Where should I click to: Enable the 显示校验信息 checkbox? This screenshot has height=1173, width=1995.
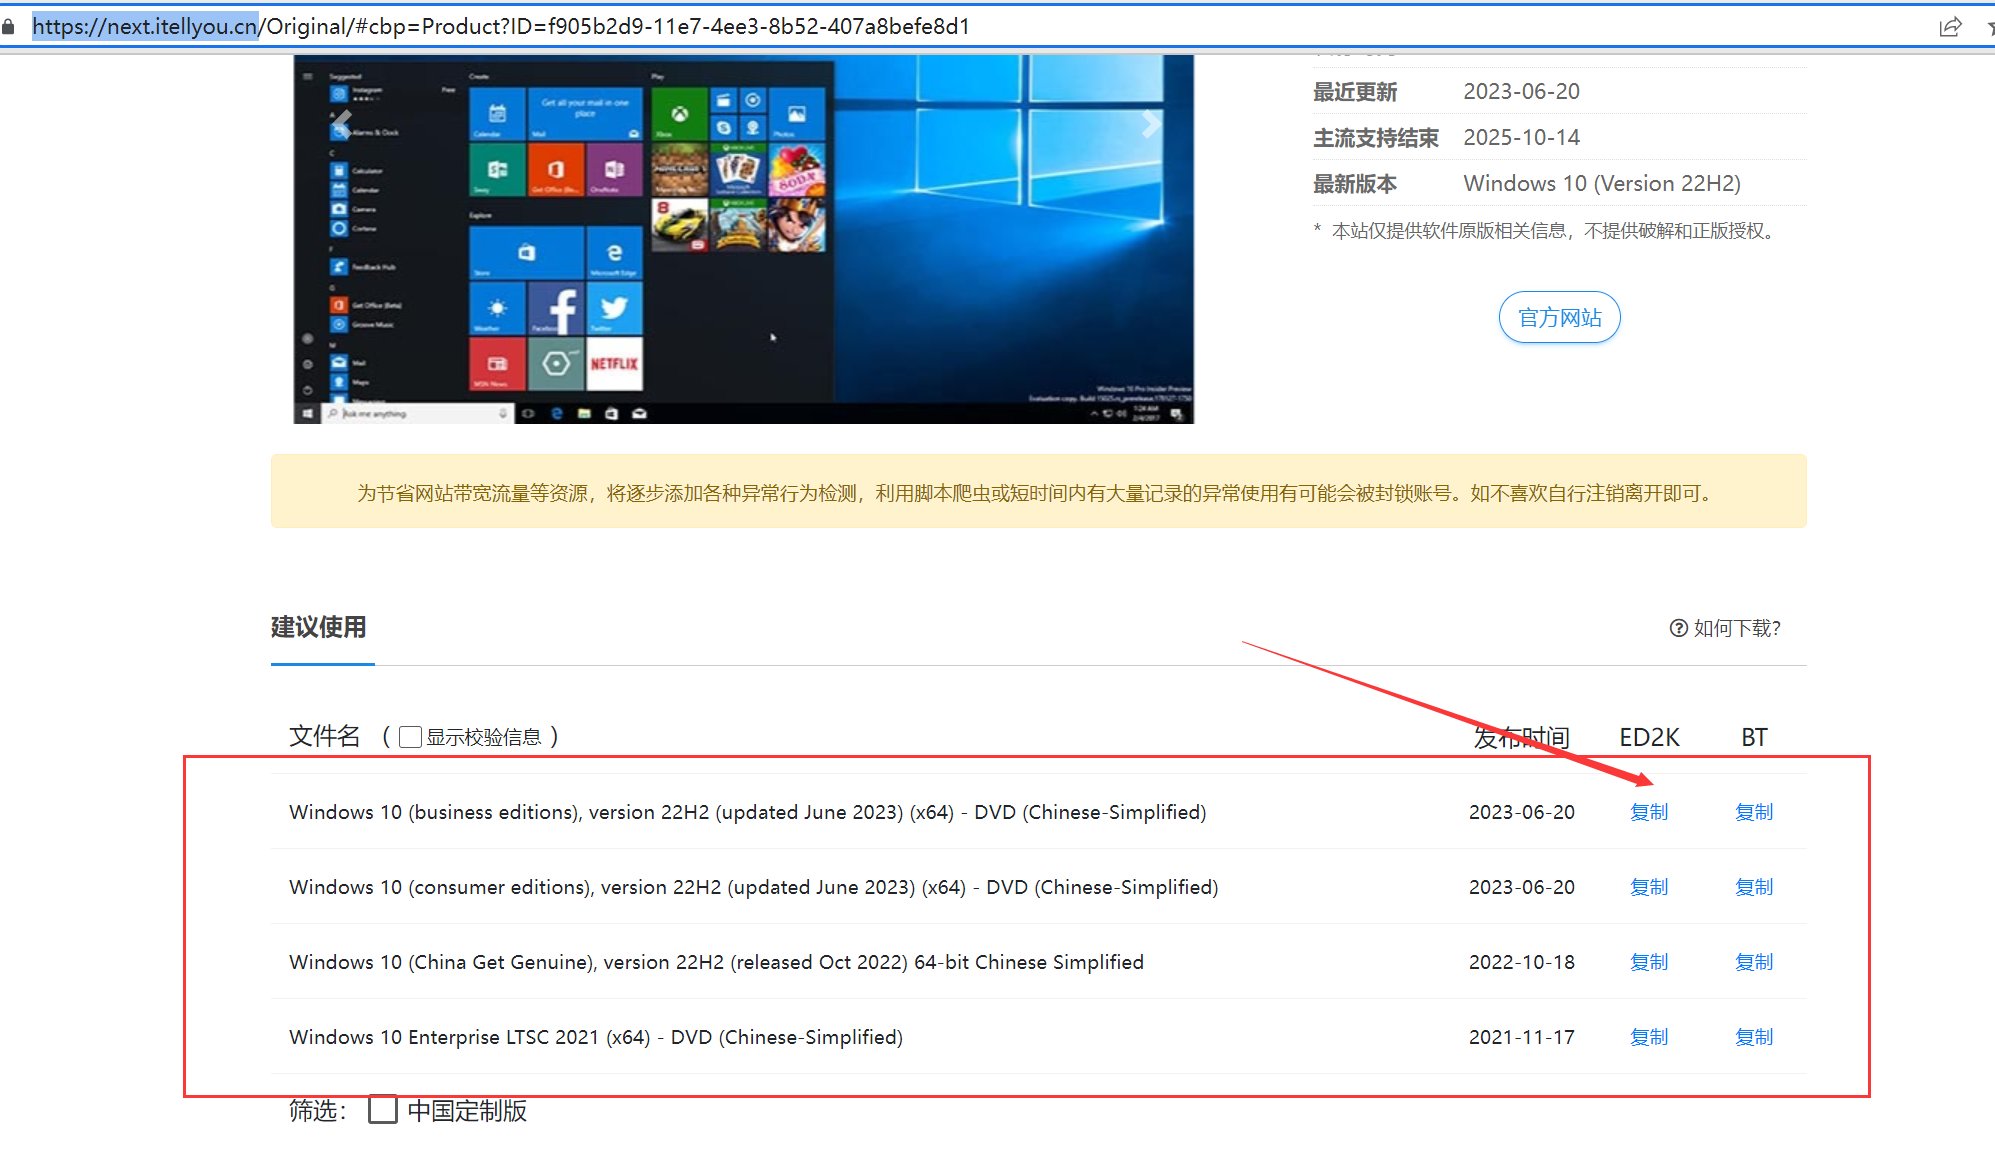[410, 737]
